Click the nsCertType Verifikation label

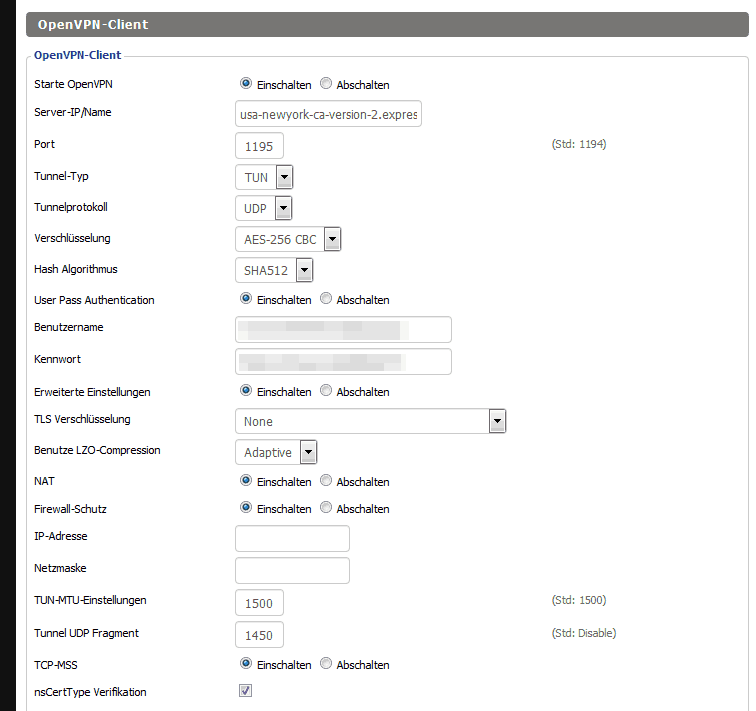coord(90,692)
